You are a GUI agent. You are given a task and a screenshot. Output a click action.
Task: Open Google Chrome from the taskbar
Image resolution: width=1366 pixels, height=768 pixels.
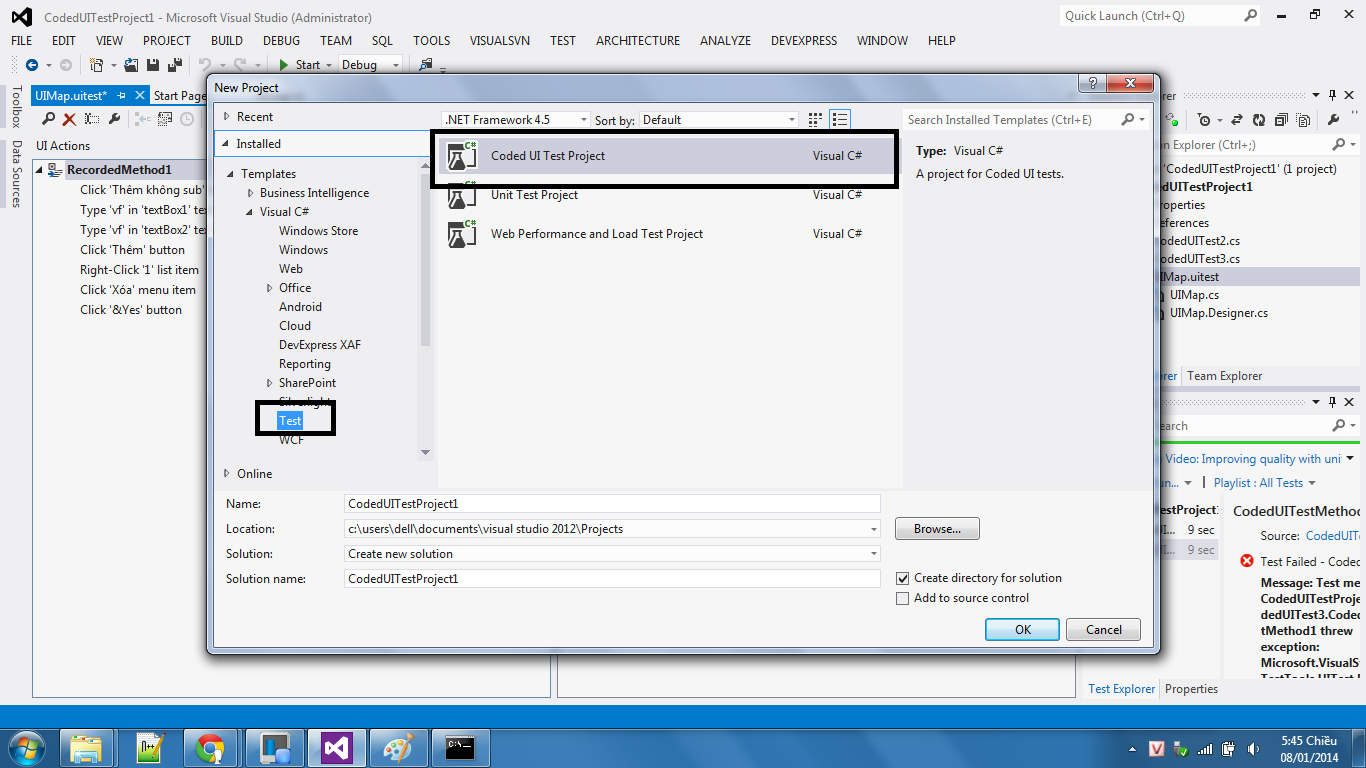pyautogui.click(x=210, y=747)
